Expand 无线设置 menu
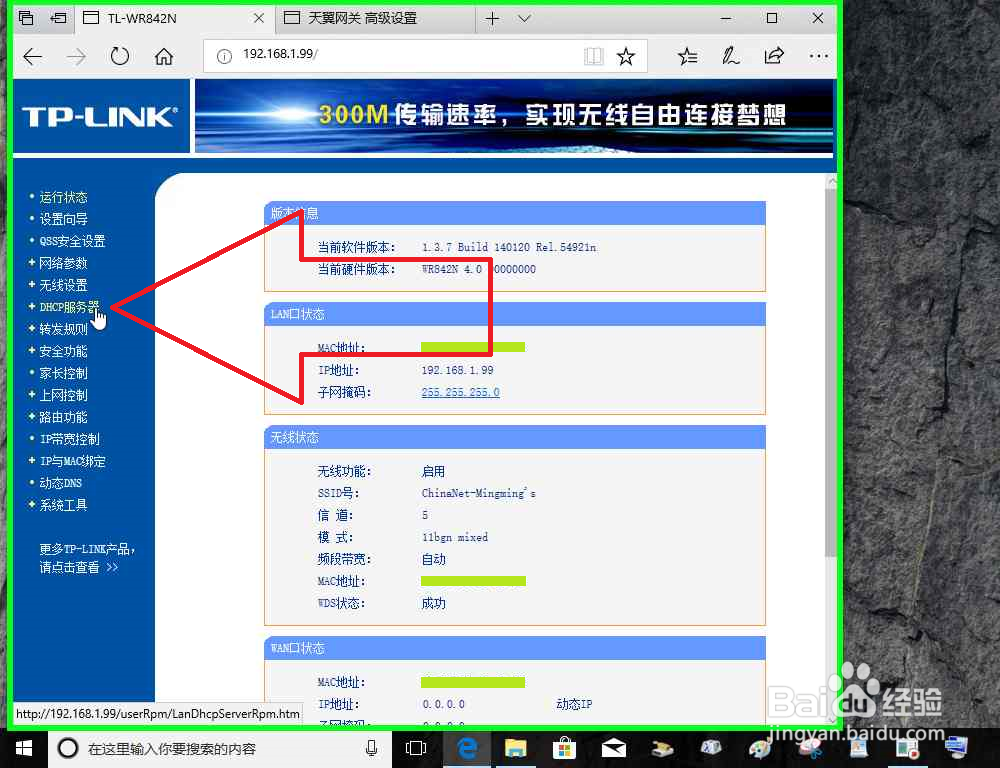 point(62,285)
